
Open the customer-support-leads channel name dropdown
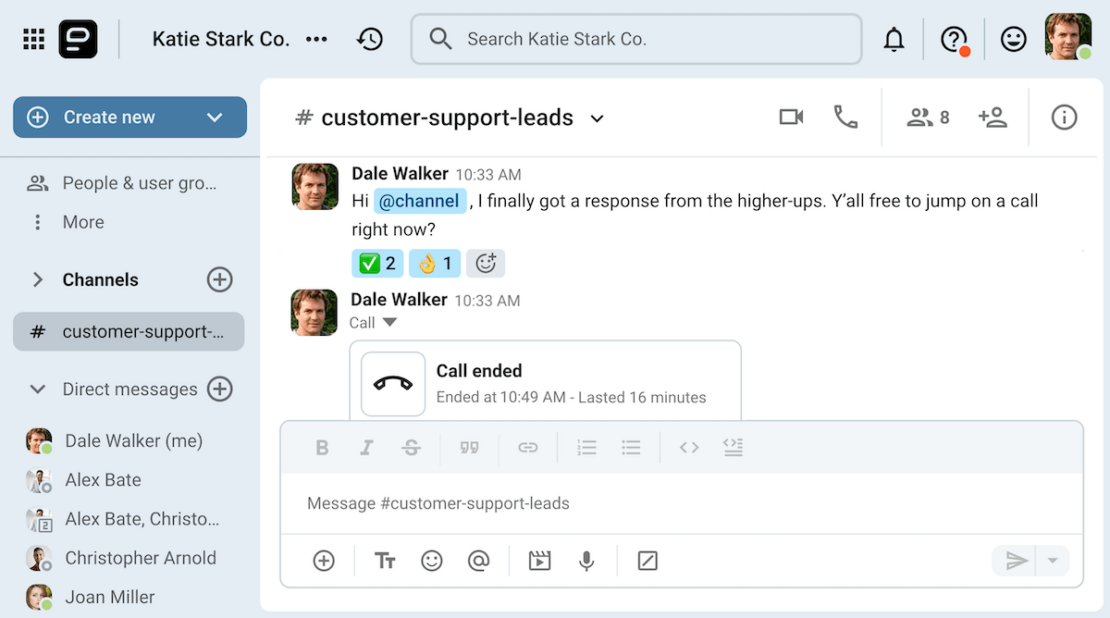point(597,119)
